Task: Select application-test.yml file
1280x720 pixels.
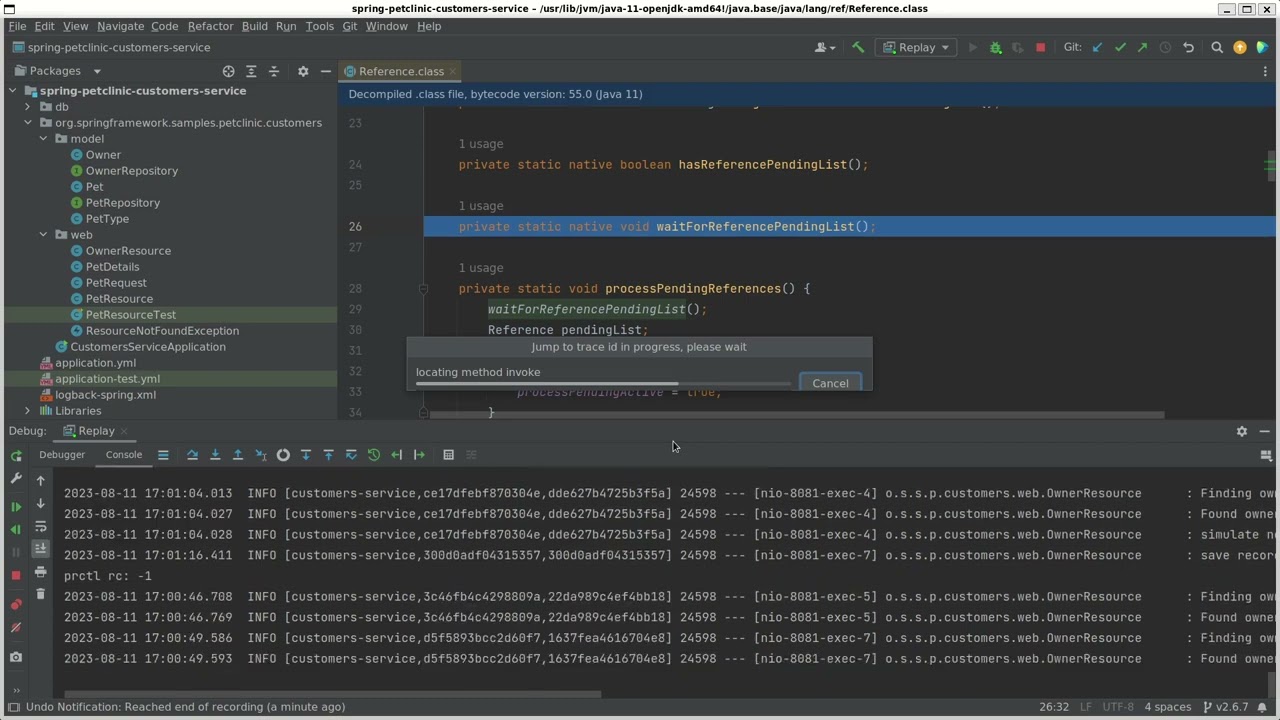Action: [107, 379]
